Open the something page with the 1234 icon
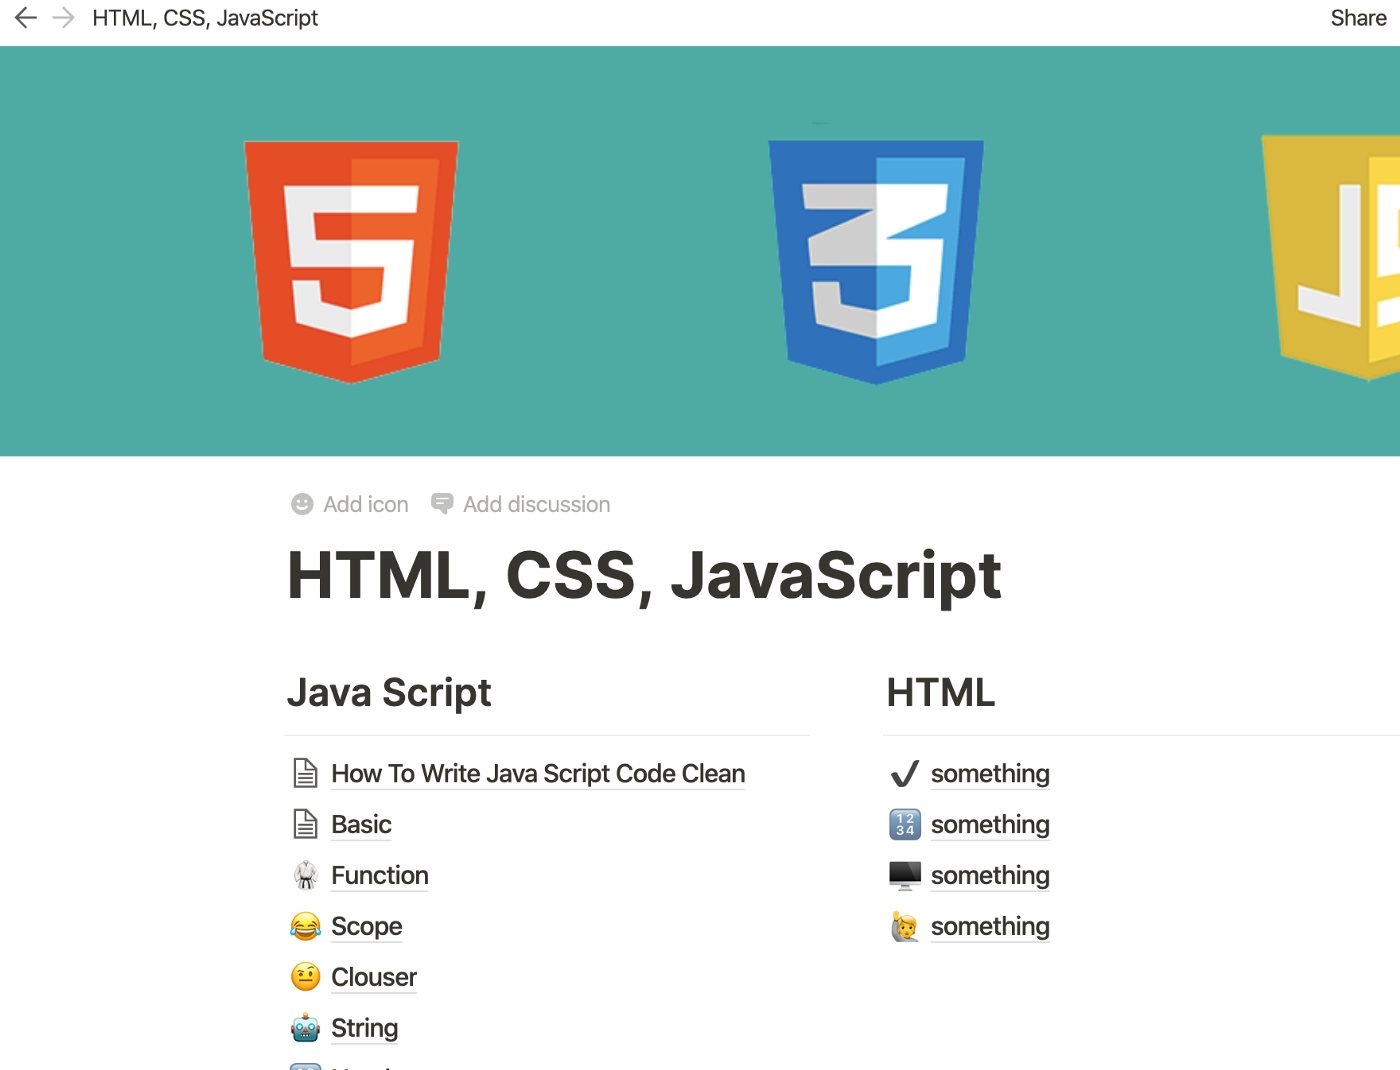 (990, 825)
